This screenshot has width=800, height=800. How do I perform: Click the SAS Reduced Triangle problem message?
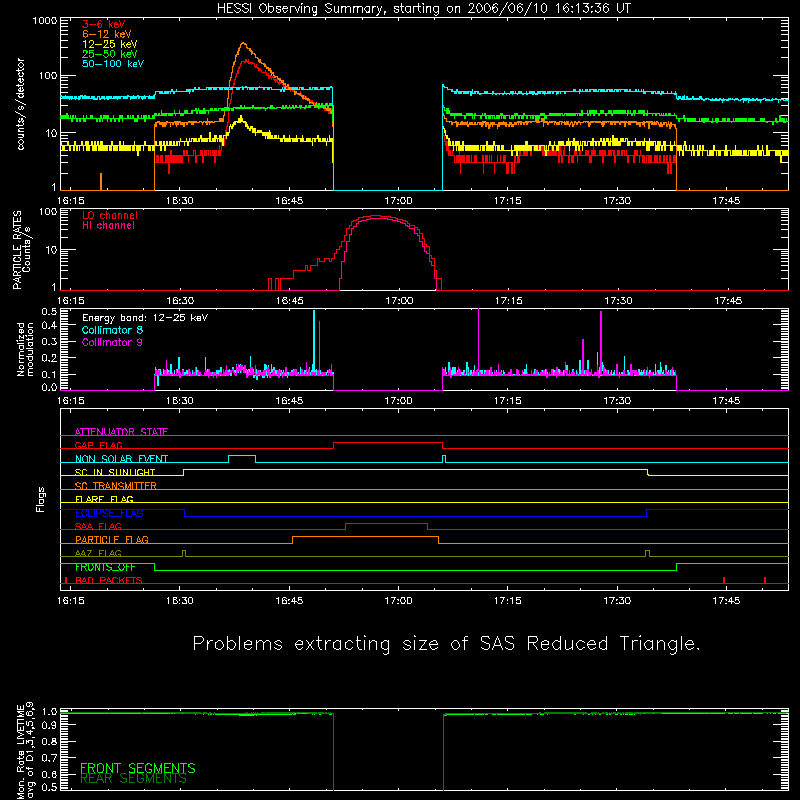446,644
